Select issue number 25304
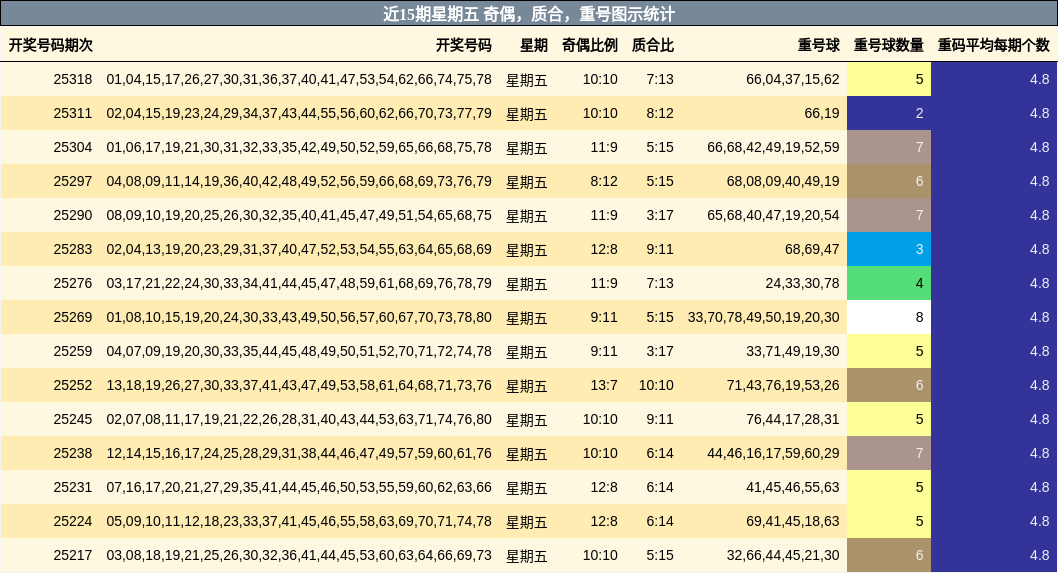Viewport: 1058px width, 573px height. pyautogui.click(x=73, y=147)
